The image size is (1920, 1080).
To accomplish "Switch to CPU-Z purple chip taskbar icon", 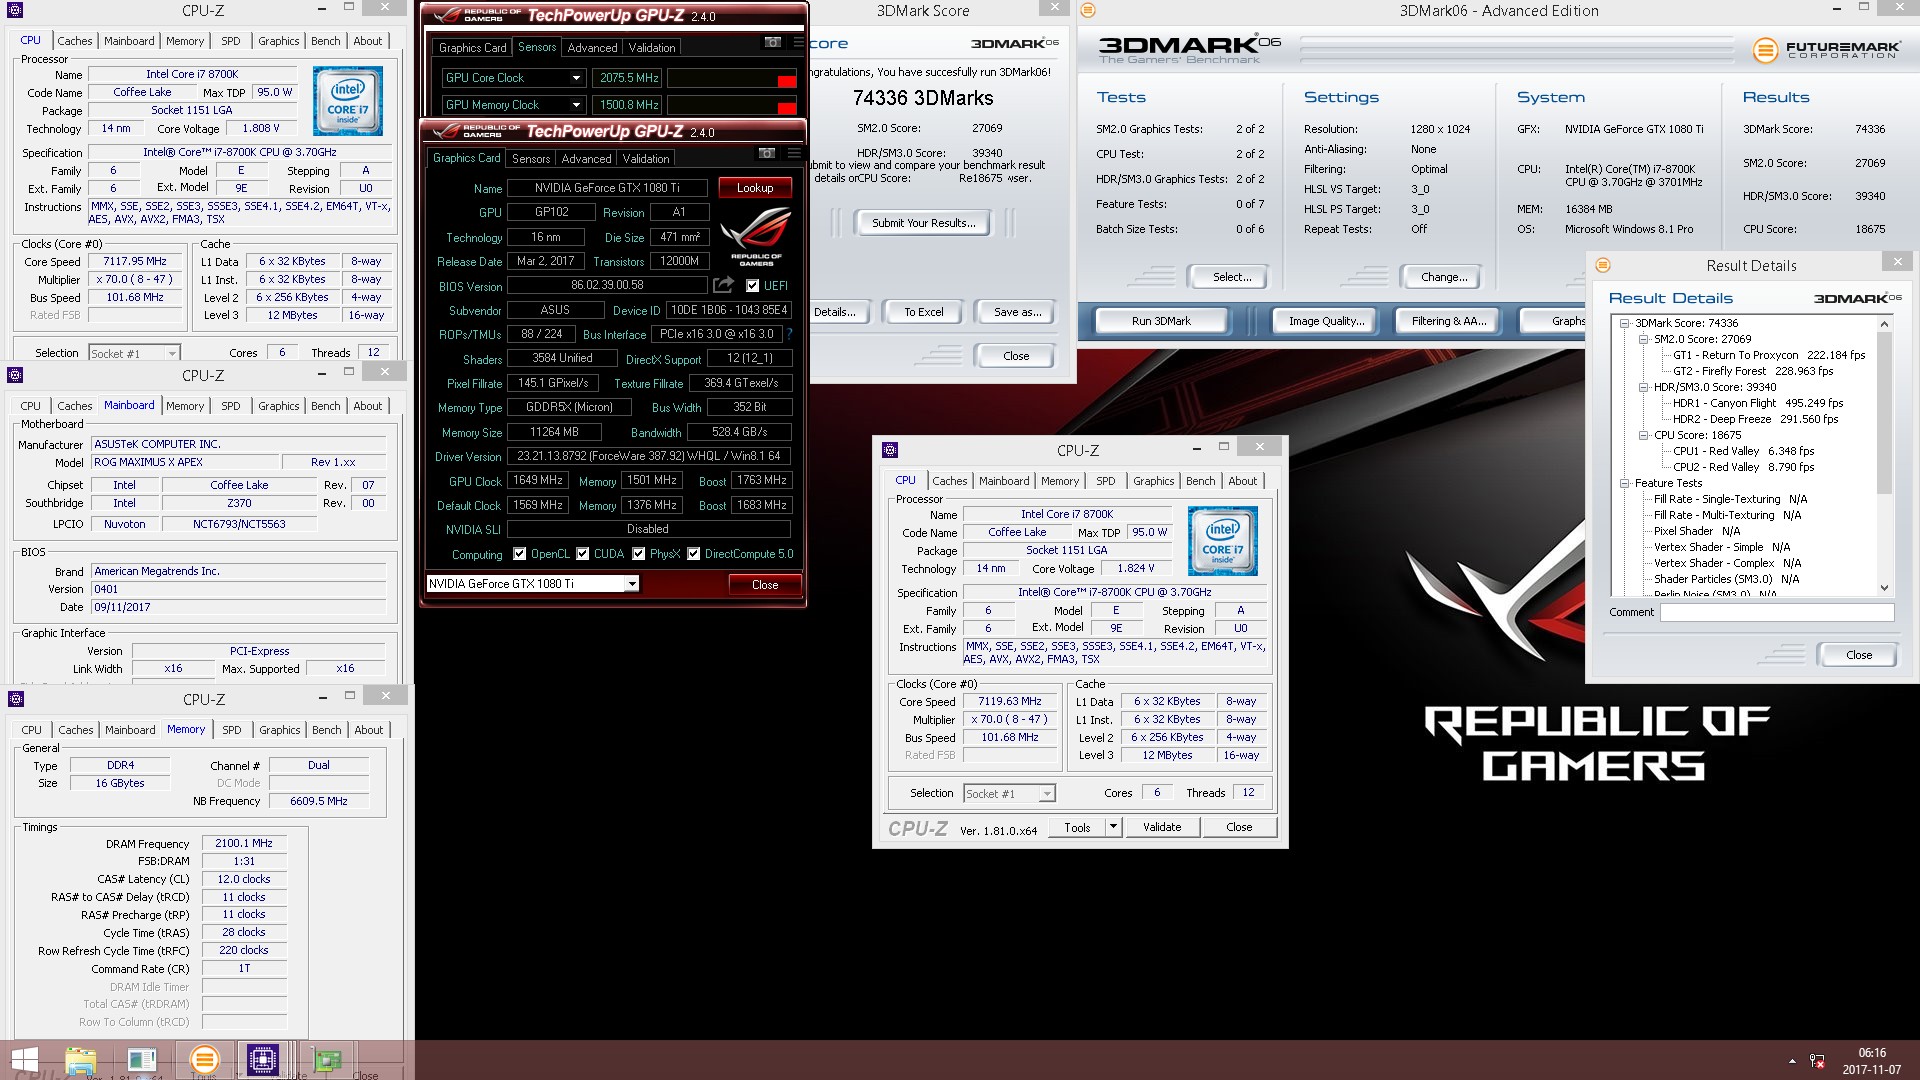I will point(263,1060).
